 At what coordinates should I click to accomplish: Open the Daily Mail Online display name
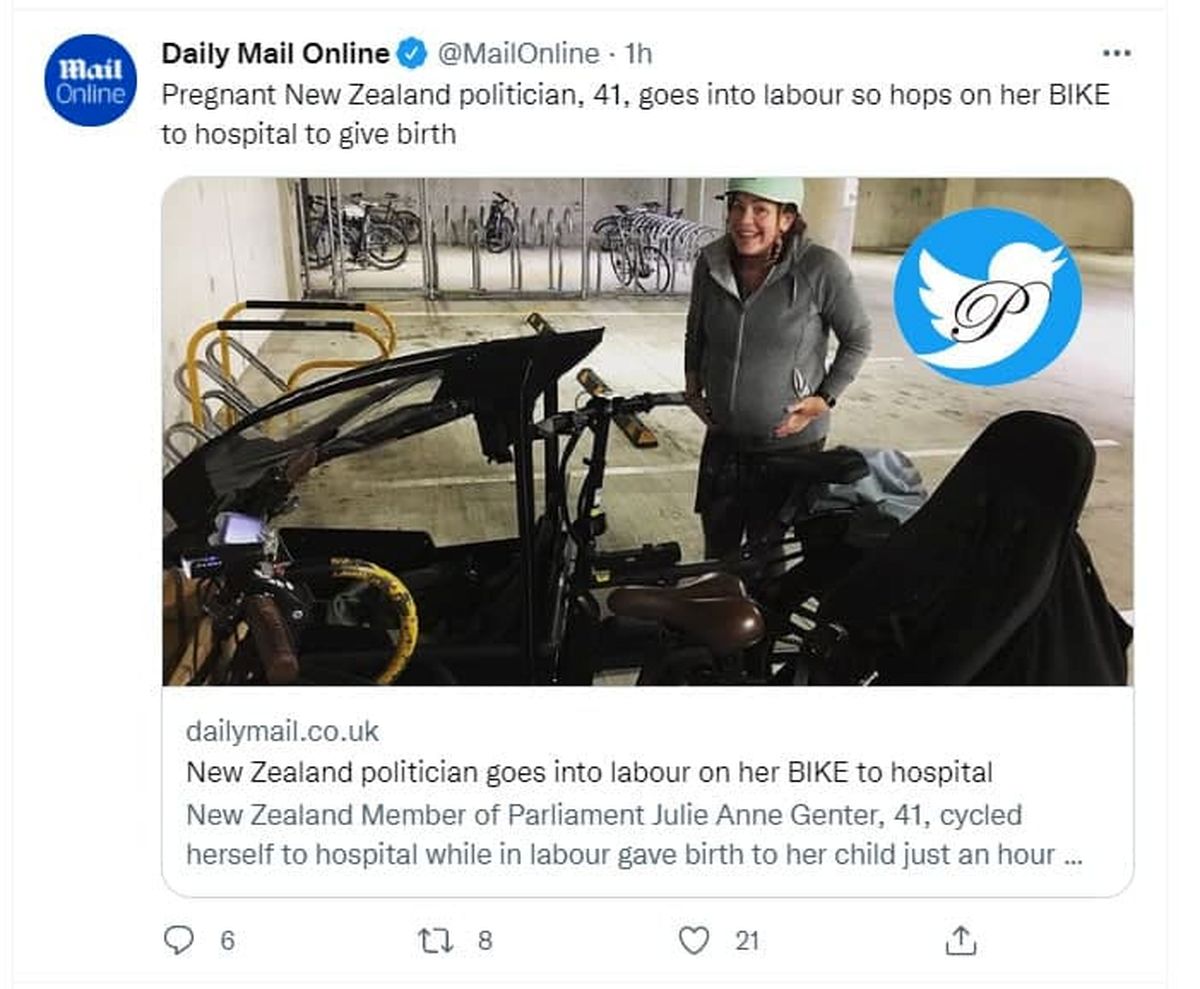tap(275, 53)
